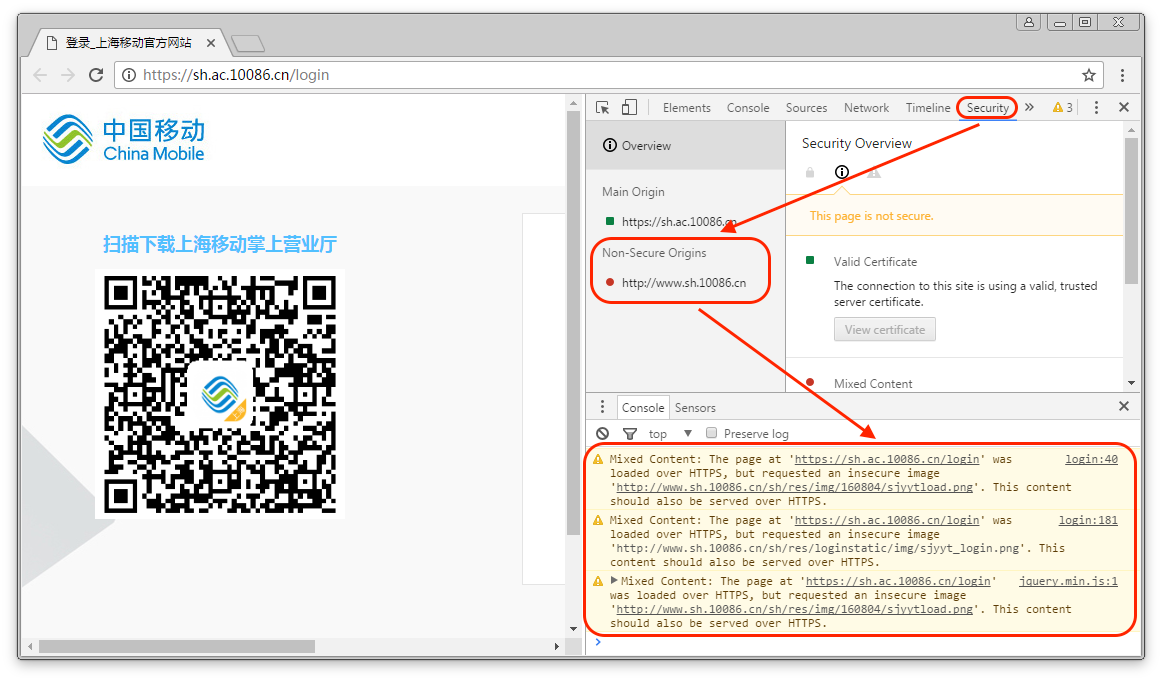Open the DevTools customize three-dot menu
This screenshot has height=681, width=1162.
pyautogui.click(x=1096, y=107)
